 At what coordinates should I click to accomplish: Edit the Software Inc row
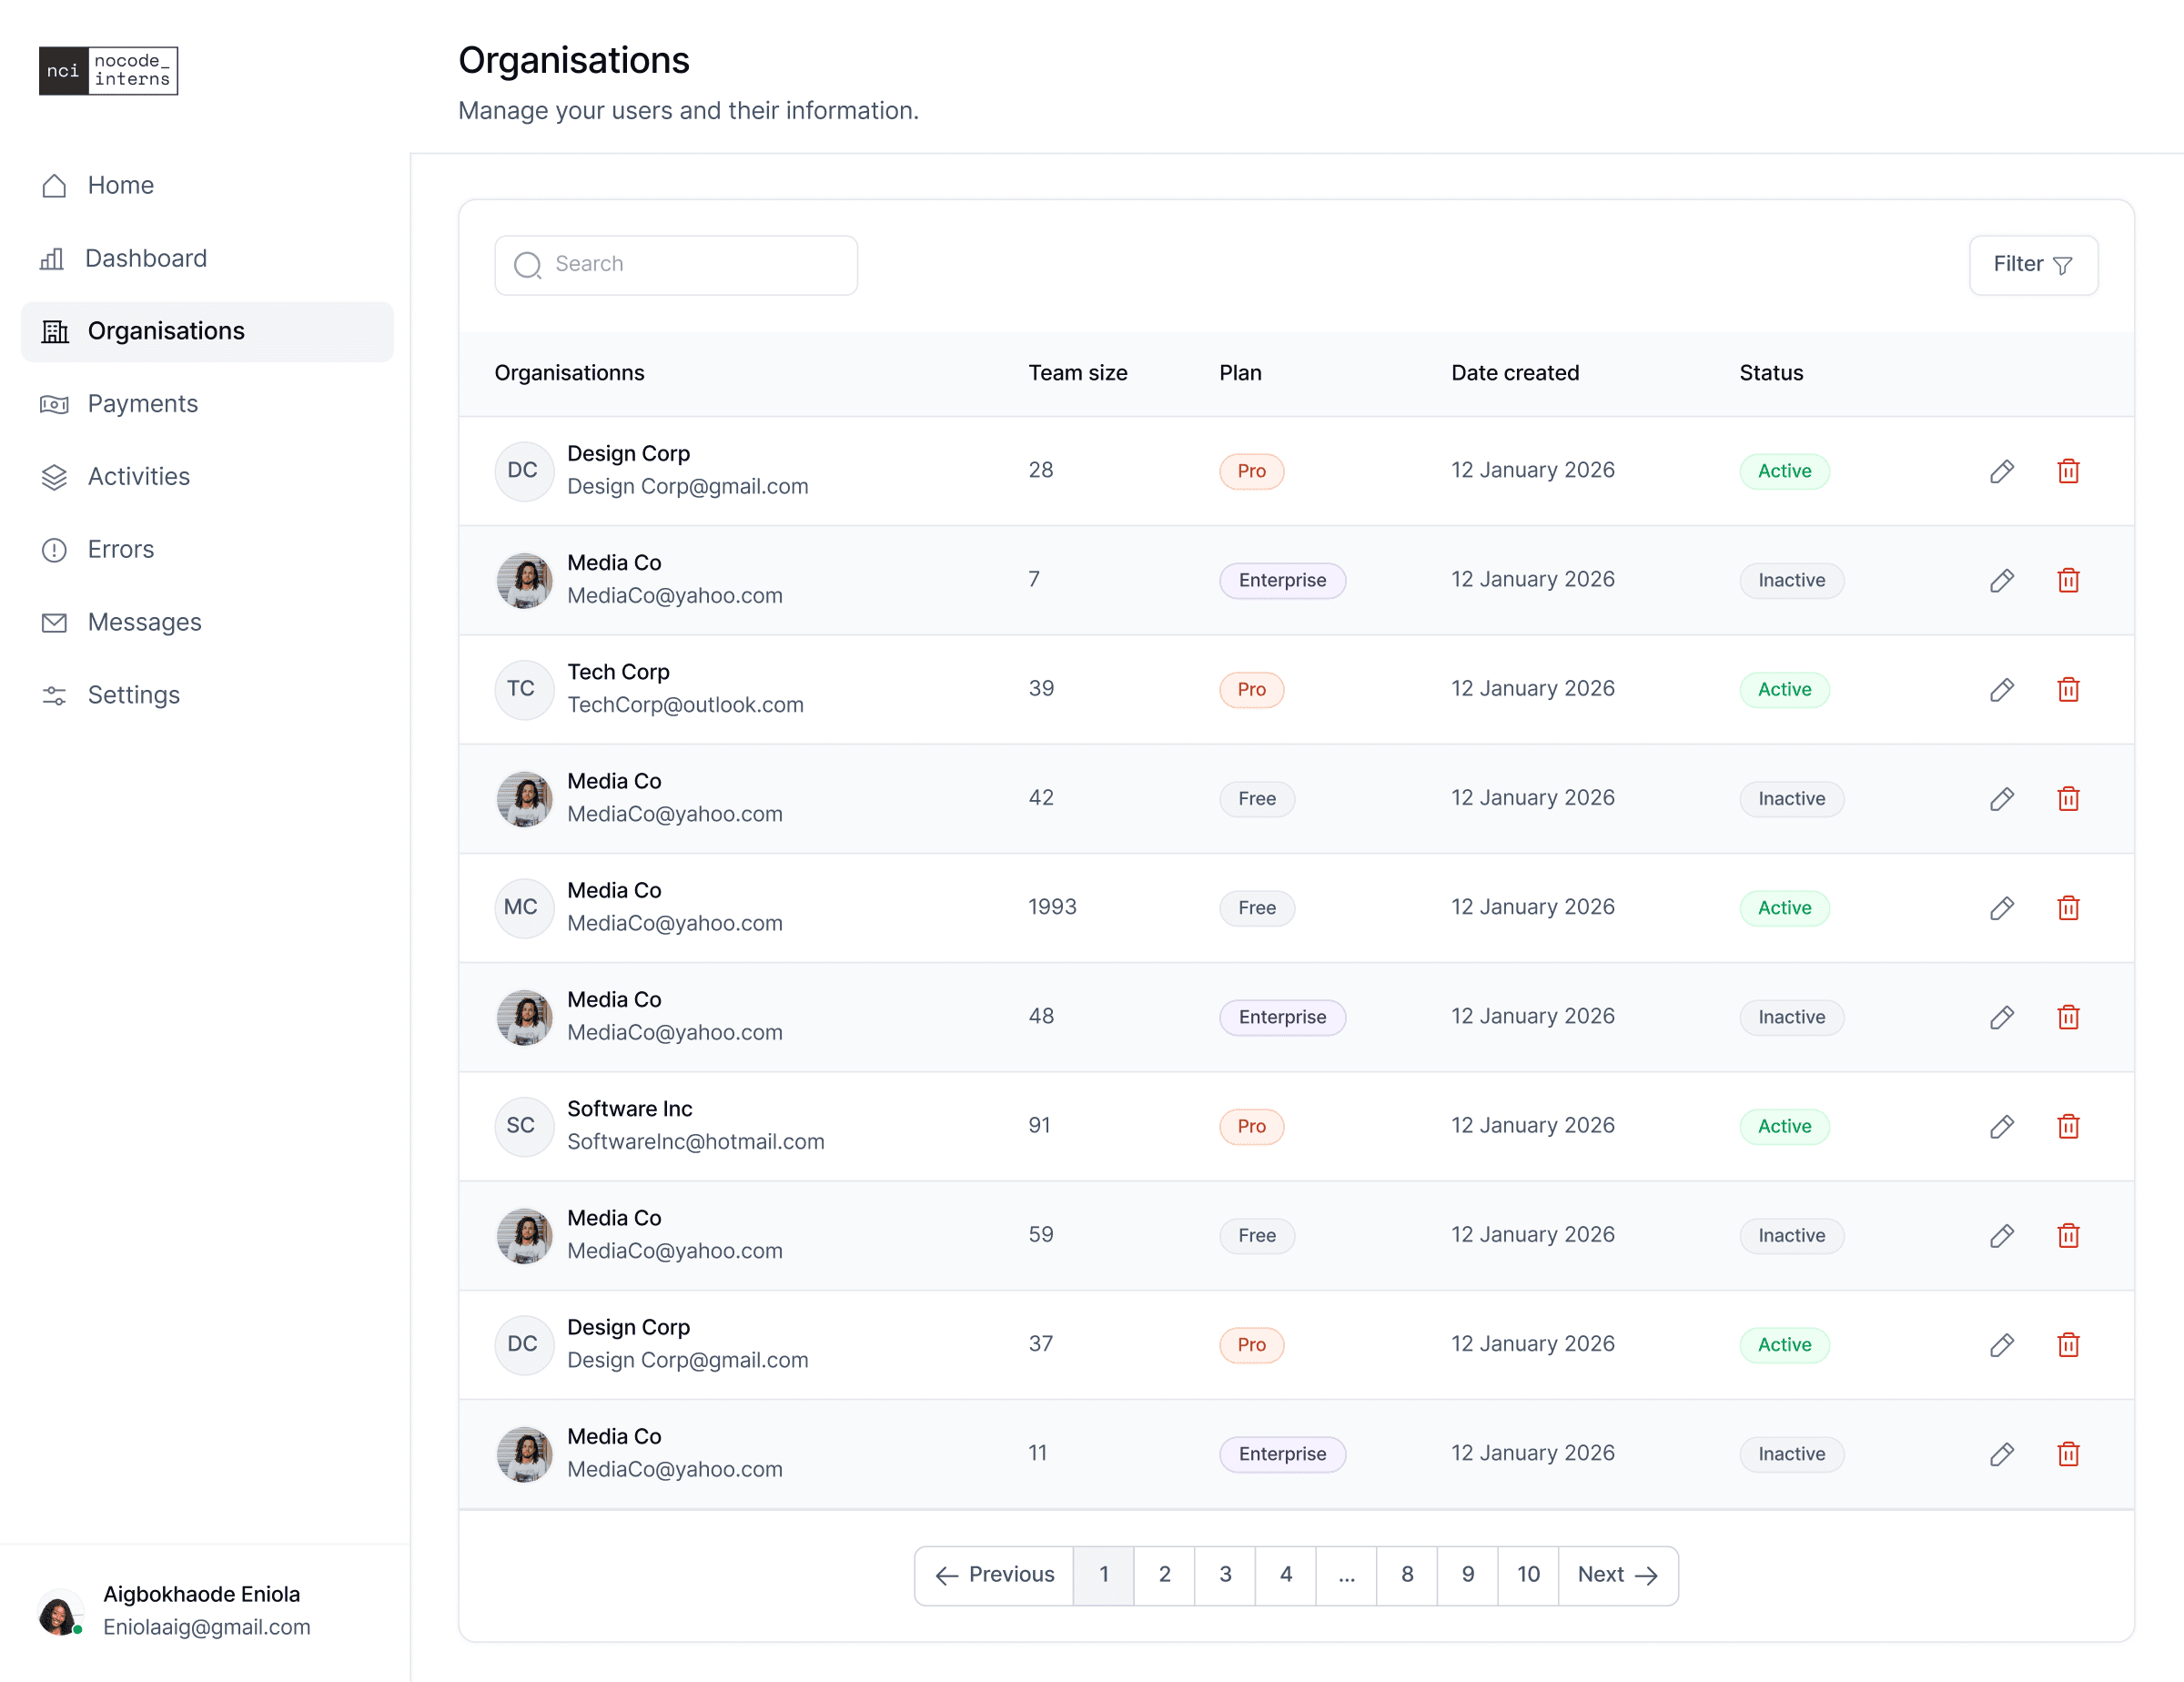coord(2001,1126)
